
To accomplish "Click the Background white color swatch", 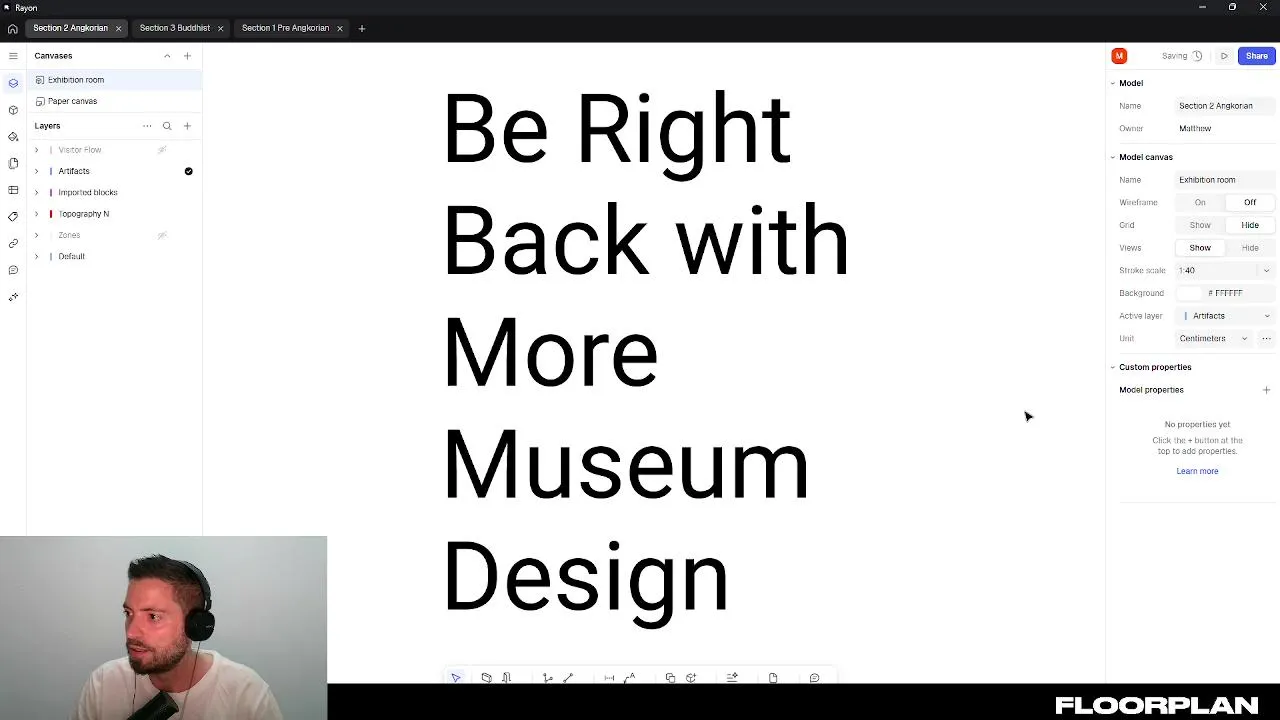I will pos(1188,293).
